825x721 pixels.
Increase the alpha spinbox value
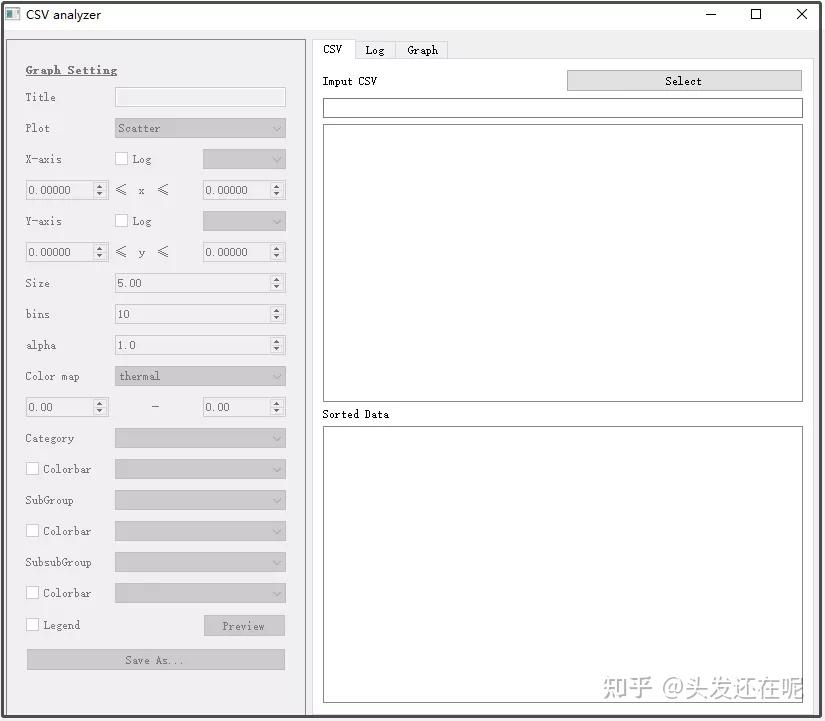click(x=276, y=341)
